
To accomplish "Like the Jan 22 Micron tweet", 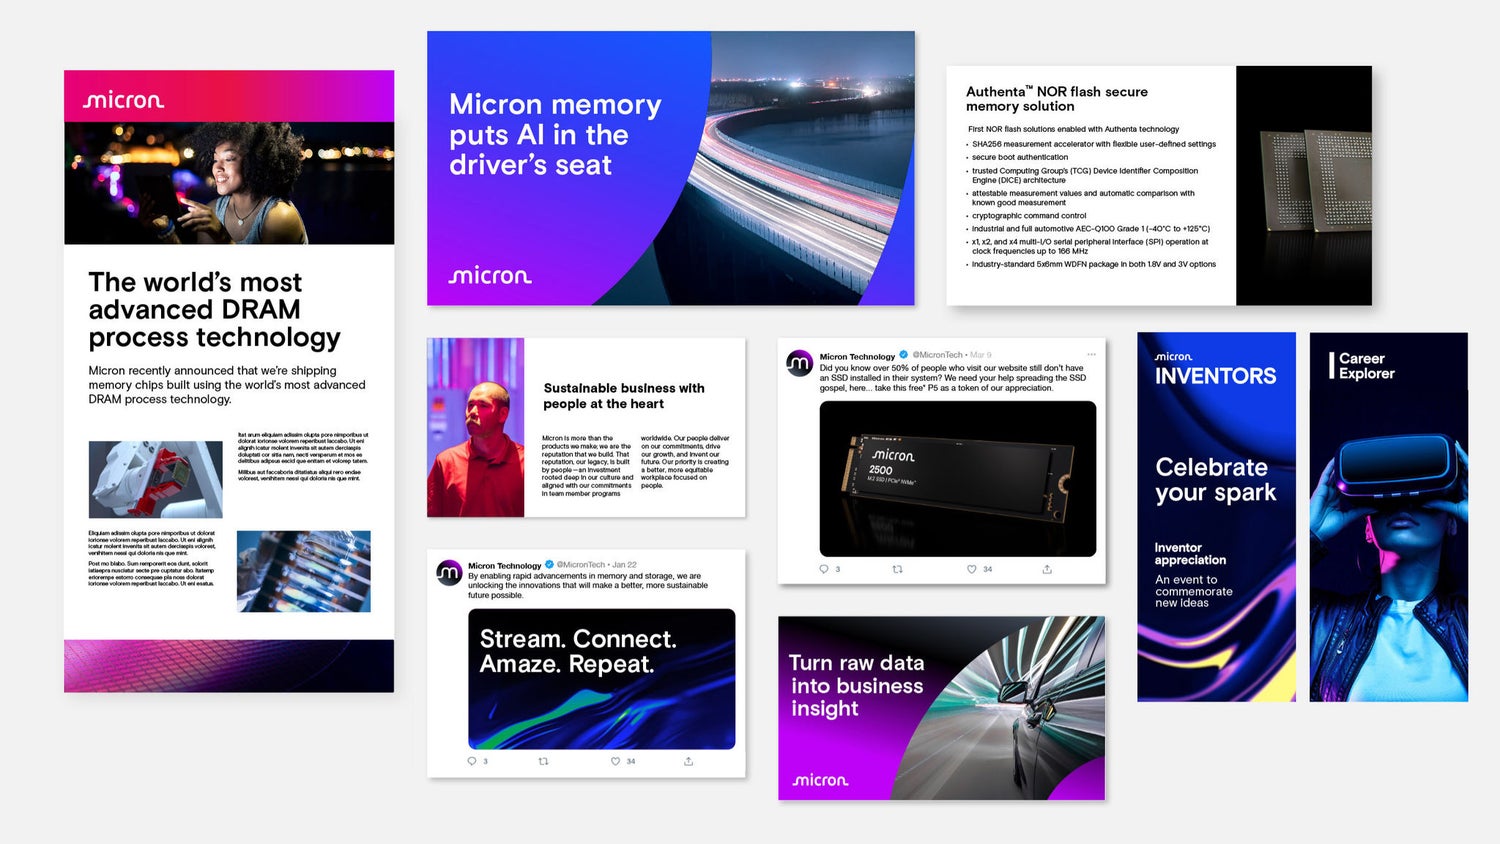I will 615,761.
